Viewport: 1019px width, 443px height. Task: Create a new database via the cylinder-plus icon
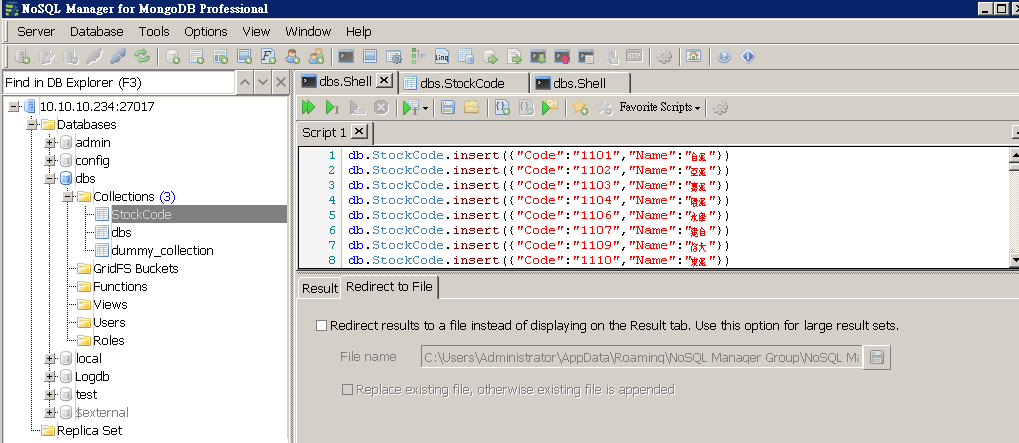click(173, 57)
